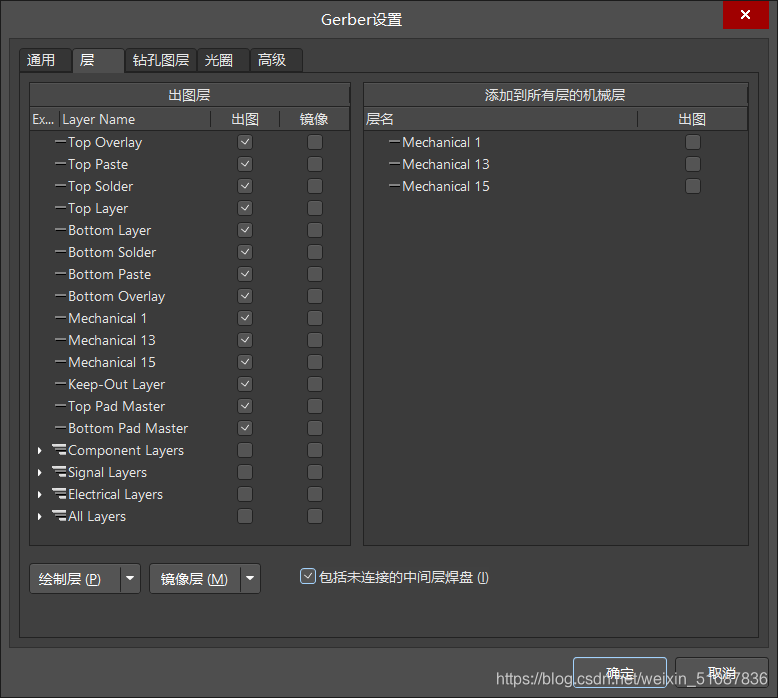Expand the Signal Layers tree node

coord(40,472)
